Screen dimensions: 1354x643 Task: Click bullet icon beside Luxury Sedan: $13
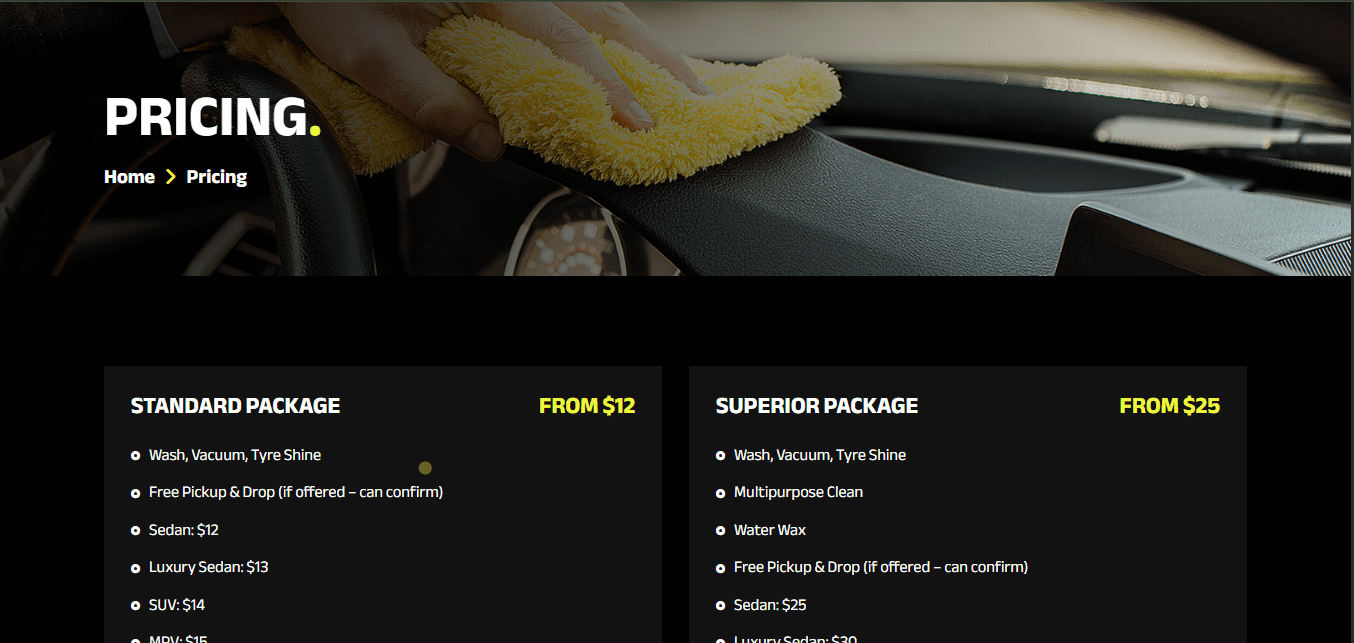click(135, 568)
